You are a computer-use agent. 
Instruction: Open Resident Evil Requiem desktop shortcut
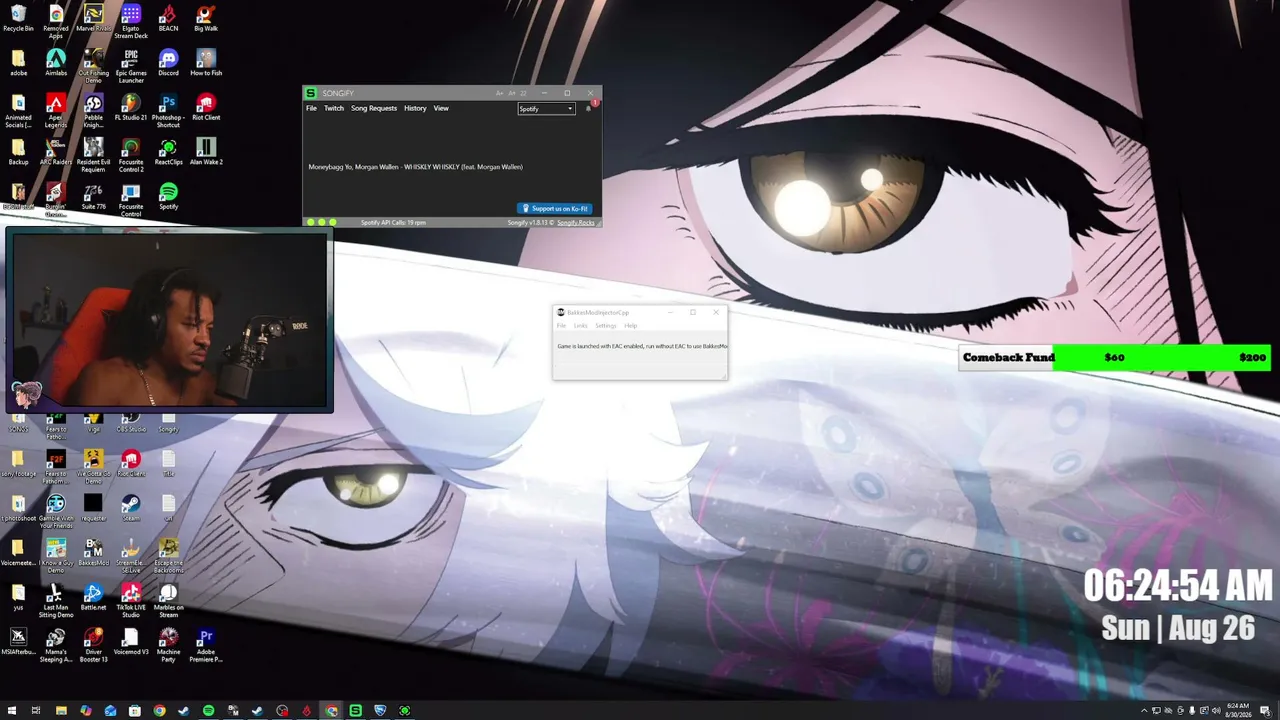[x=93, y=155]
